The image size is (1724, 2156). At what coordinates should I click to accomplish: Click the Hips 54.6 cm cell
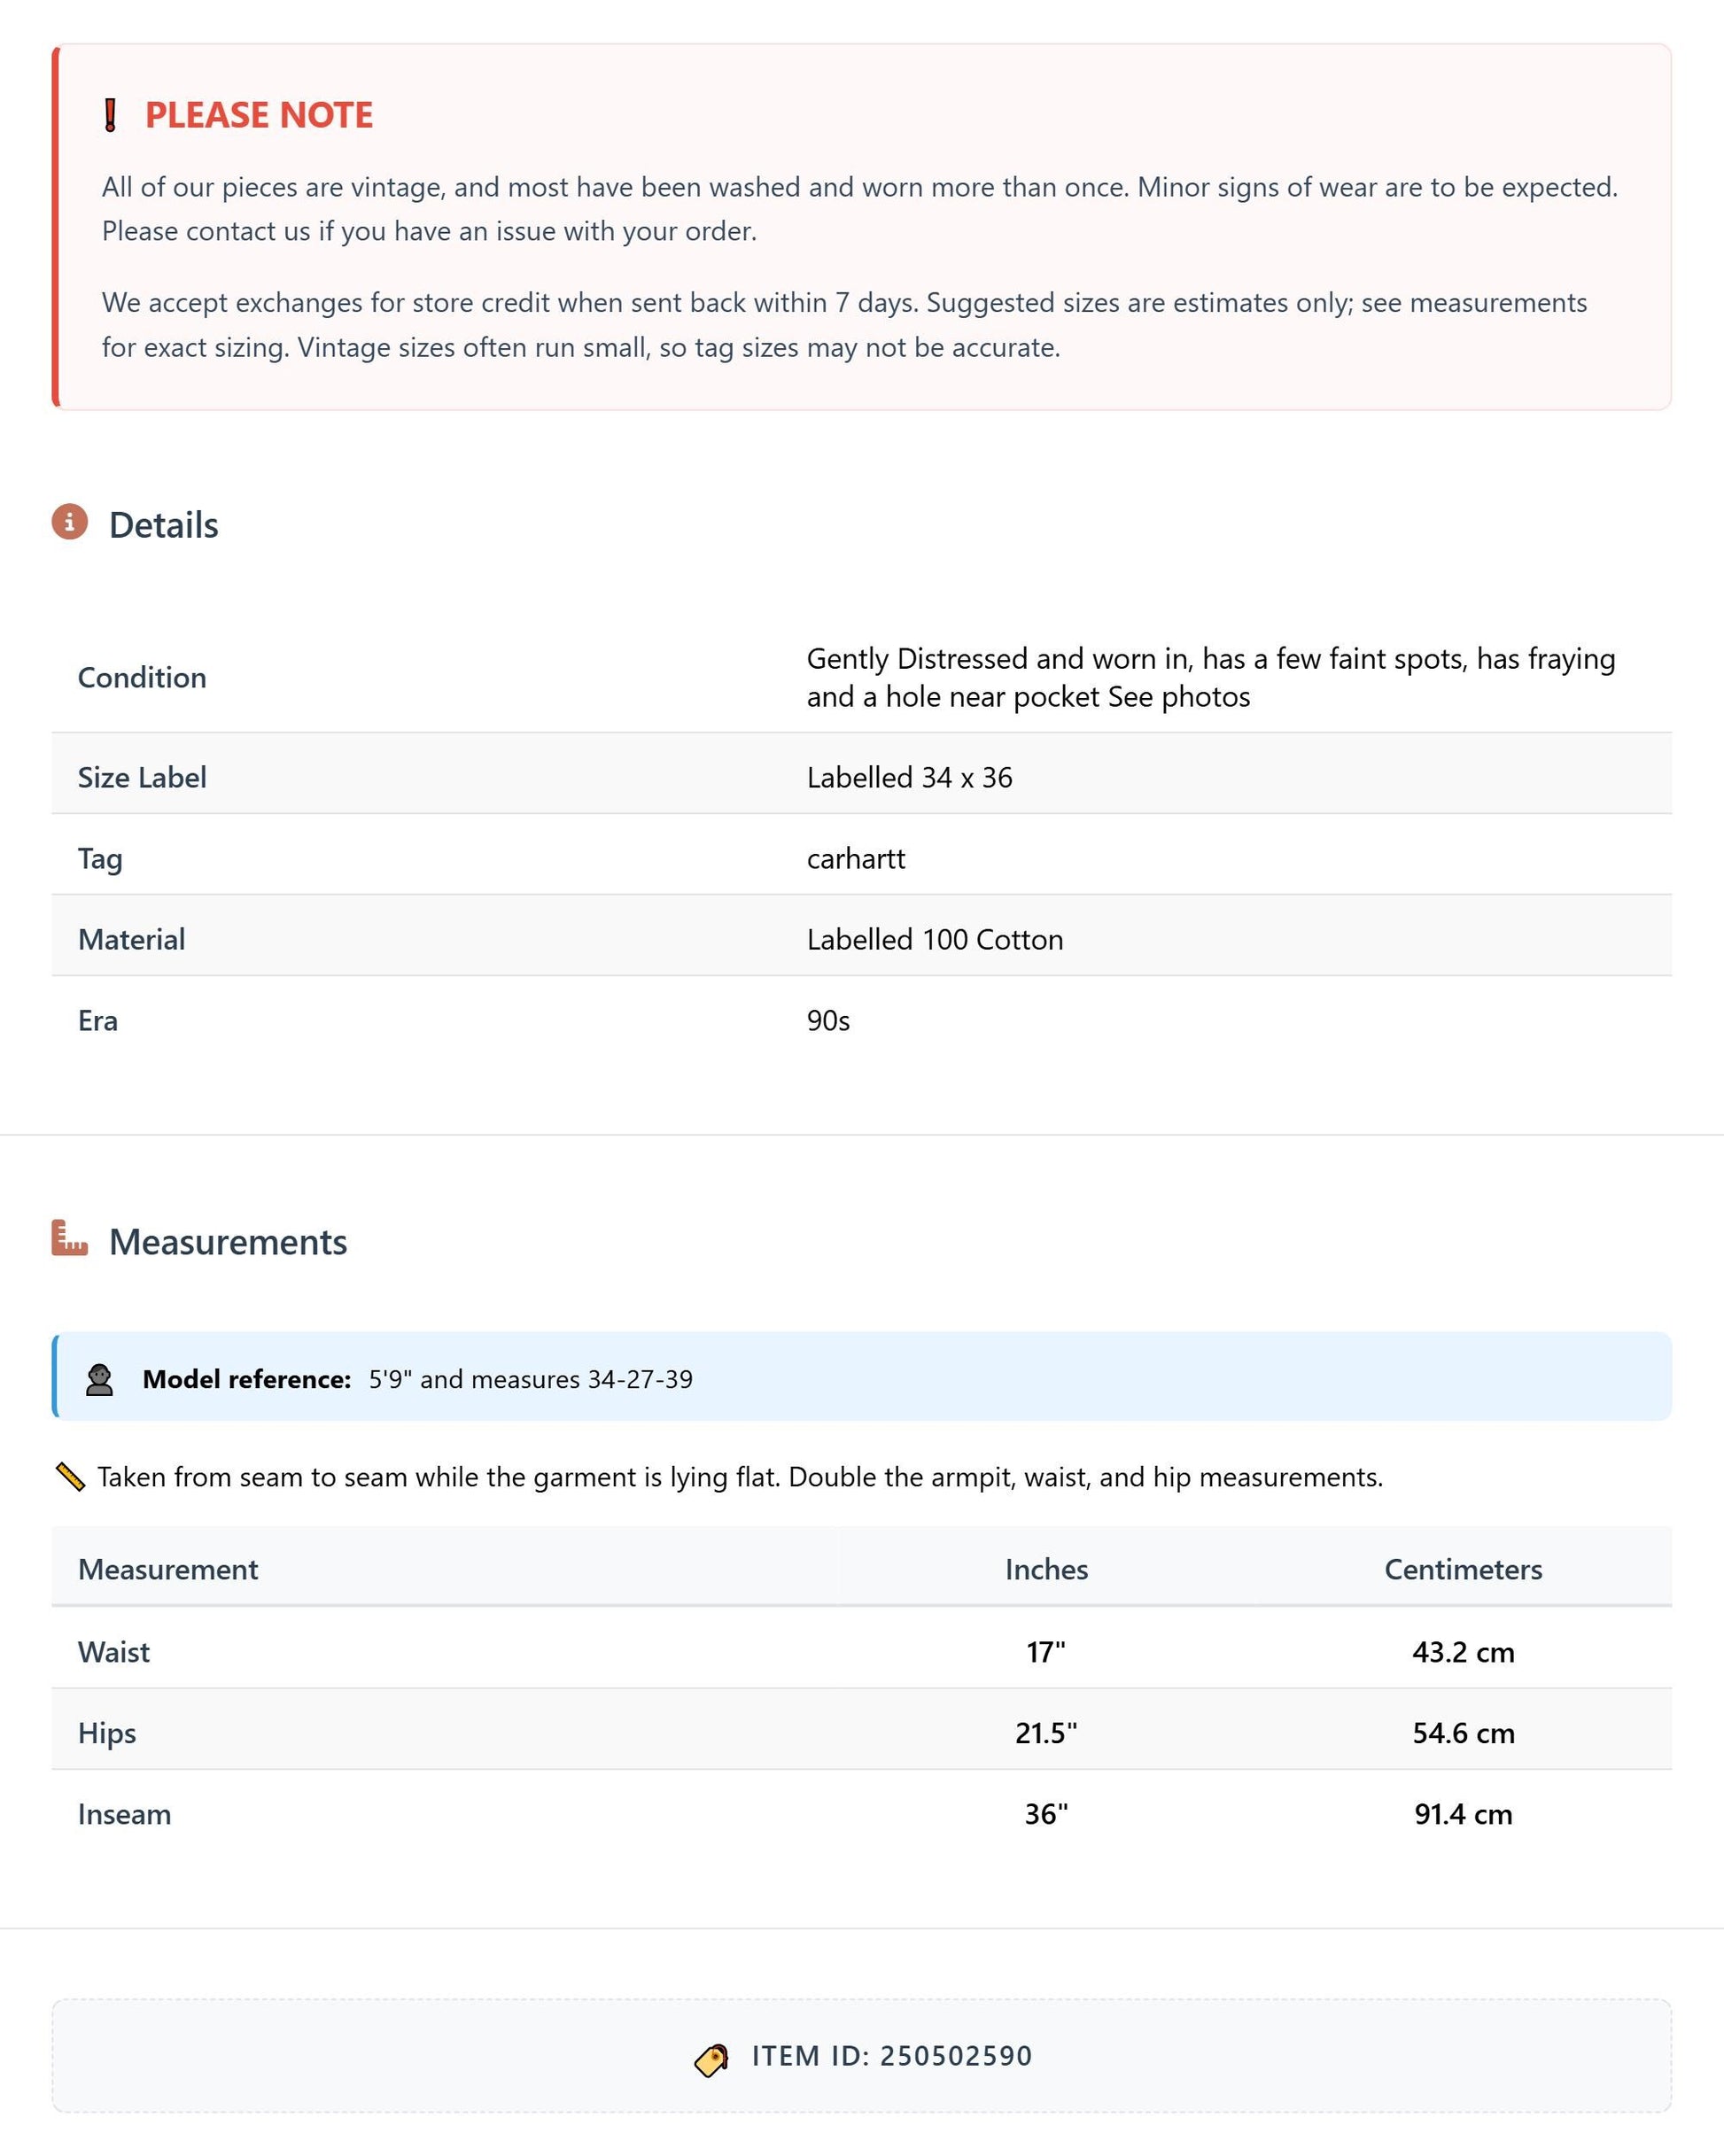click(x=1463, y=1732)
